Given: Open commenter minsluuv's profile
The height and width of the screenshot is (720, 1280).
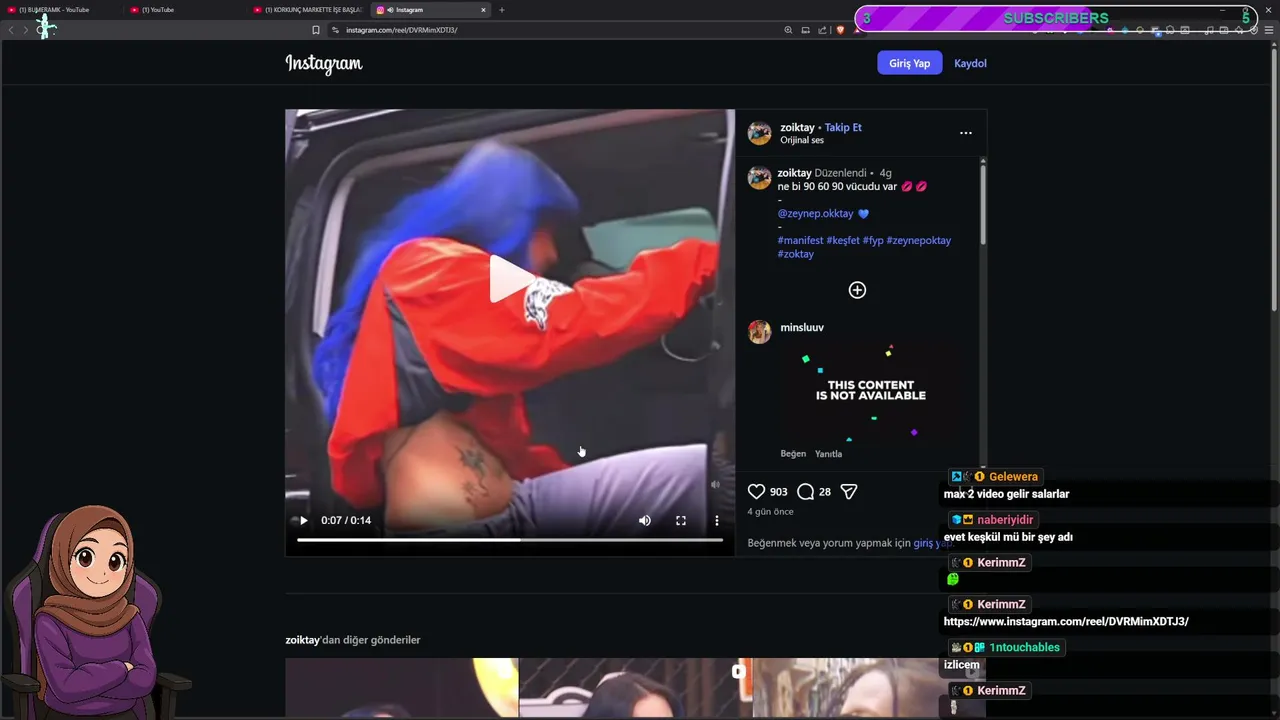Looking at the screenshot, I should coord(802,327).
